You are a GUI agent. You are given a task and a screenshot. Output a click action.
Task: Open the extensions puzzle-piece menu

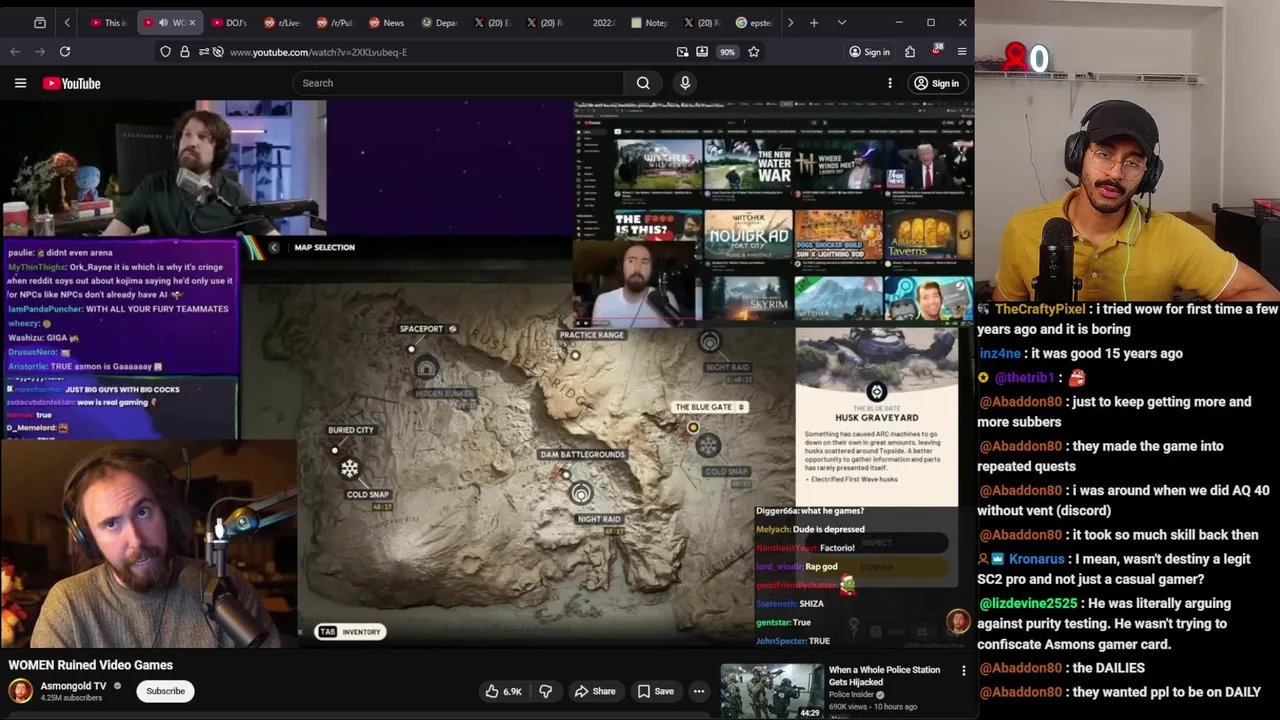(x=910, y=52)
